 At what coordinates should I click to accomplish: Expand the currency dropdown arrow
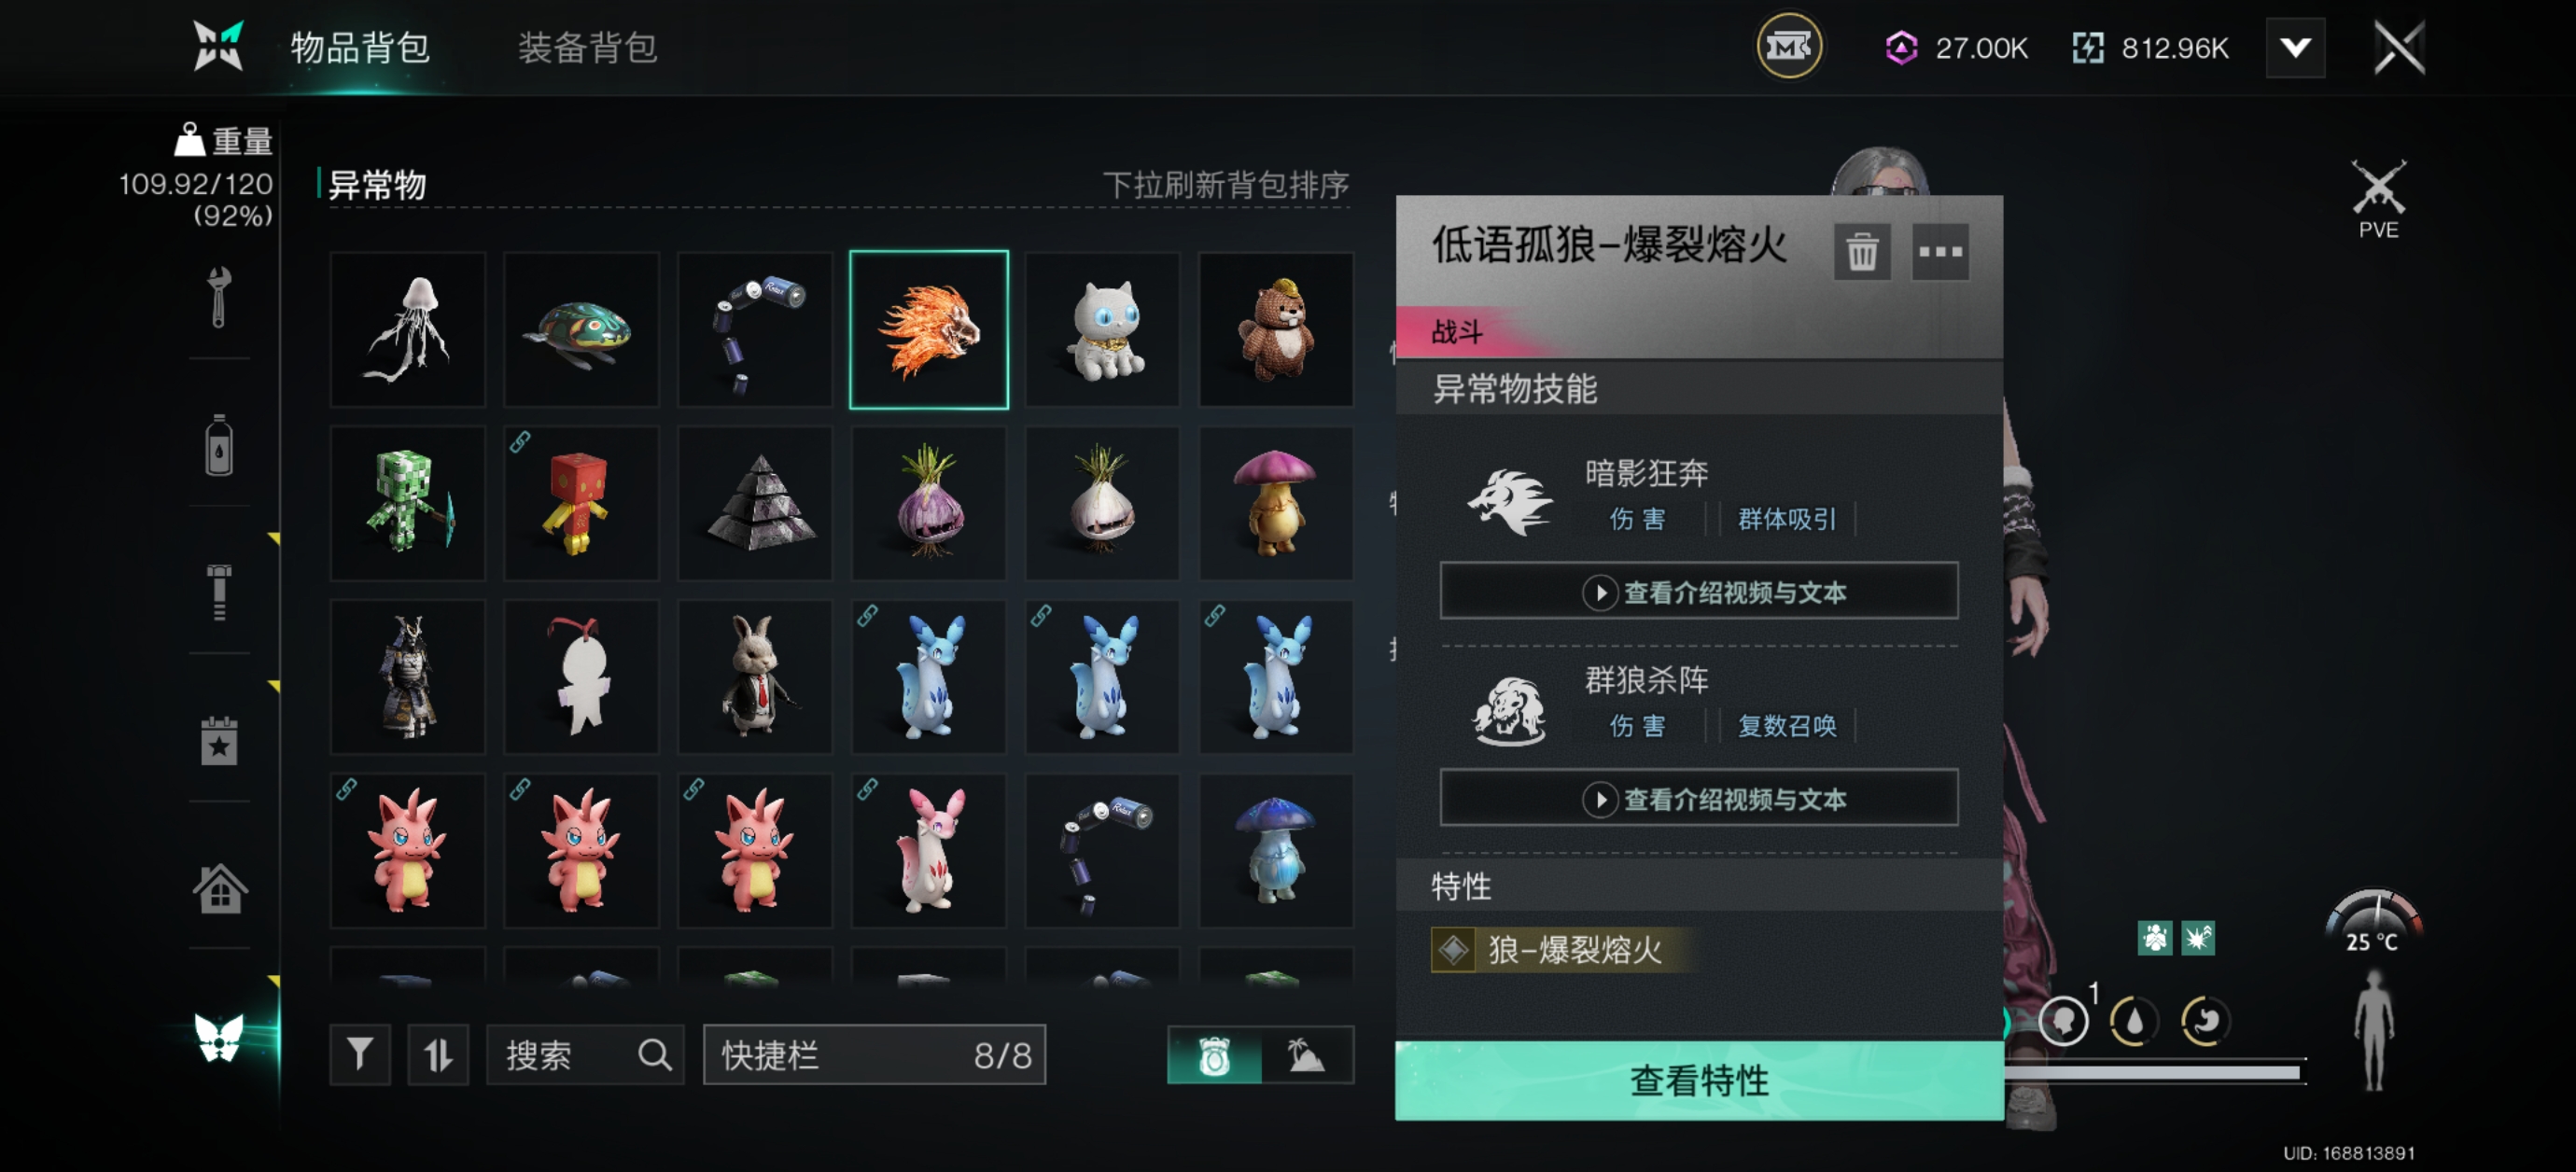click(2295, 47)
